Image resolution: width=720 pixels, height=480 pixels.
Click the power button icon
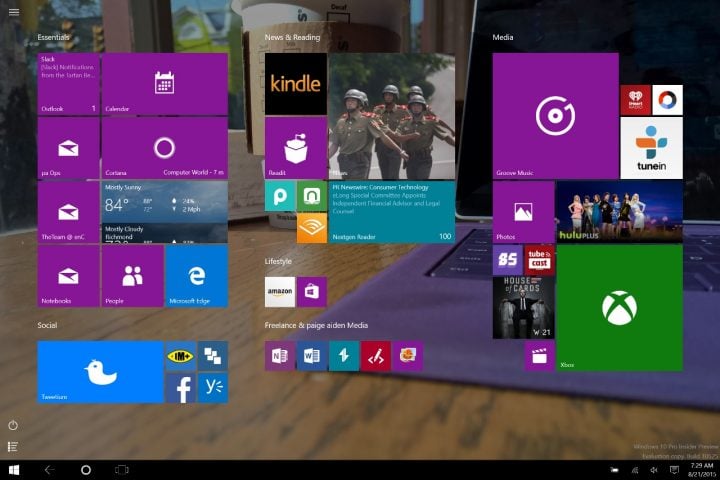[x=13, y=425]
